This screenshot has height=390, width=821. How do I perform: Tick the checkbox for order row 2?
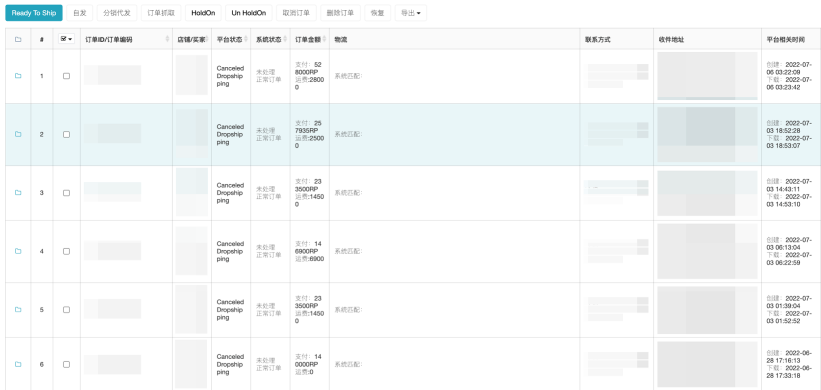click(x=66, y=135)
